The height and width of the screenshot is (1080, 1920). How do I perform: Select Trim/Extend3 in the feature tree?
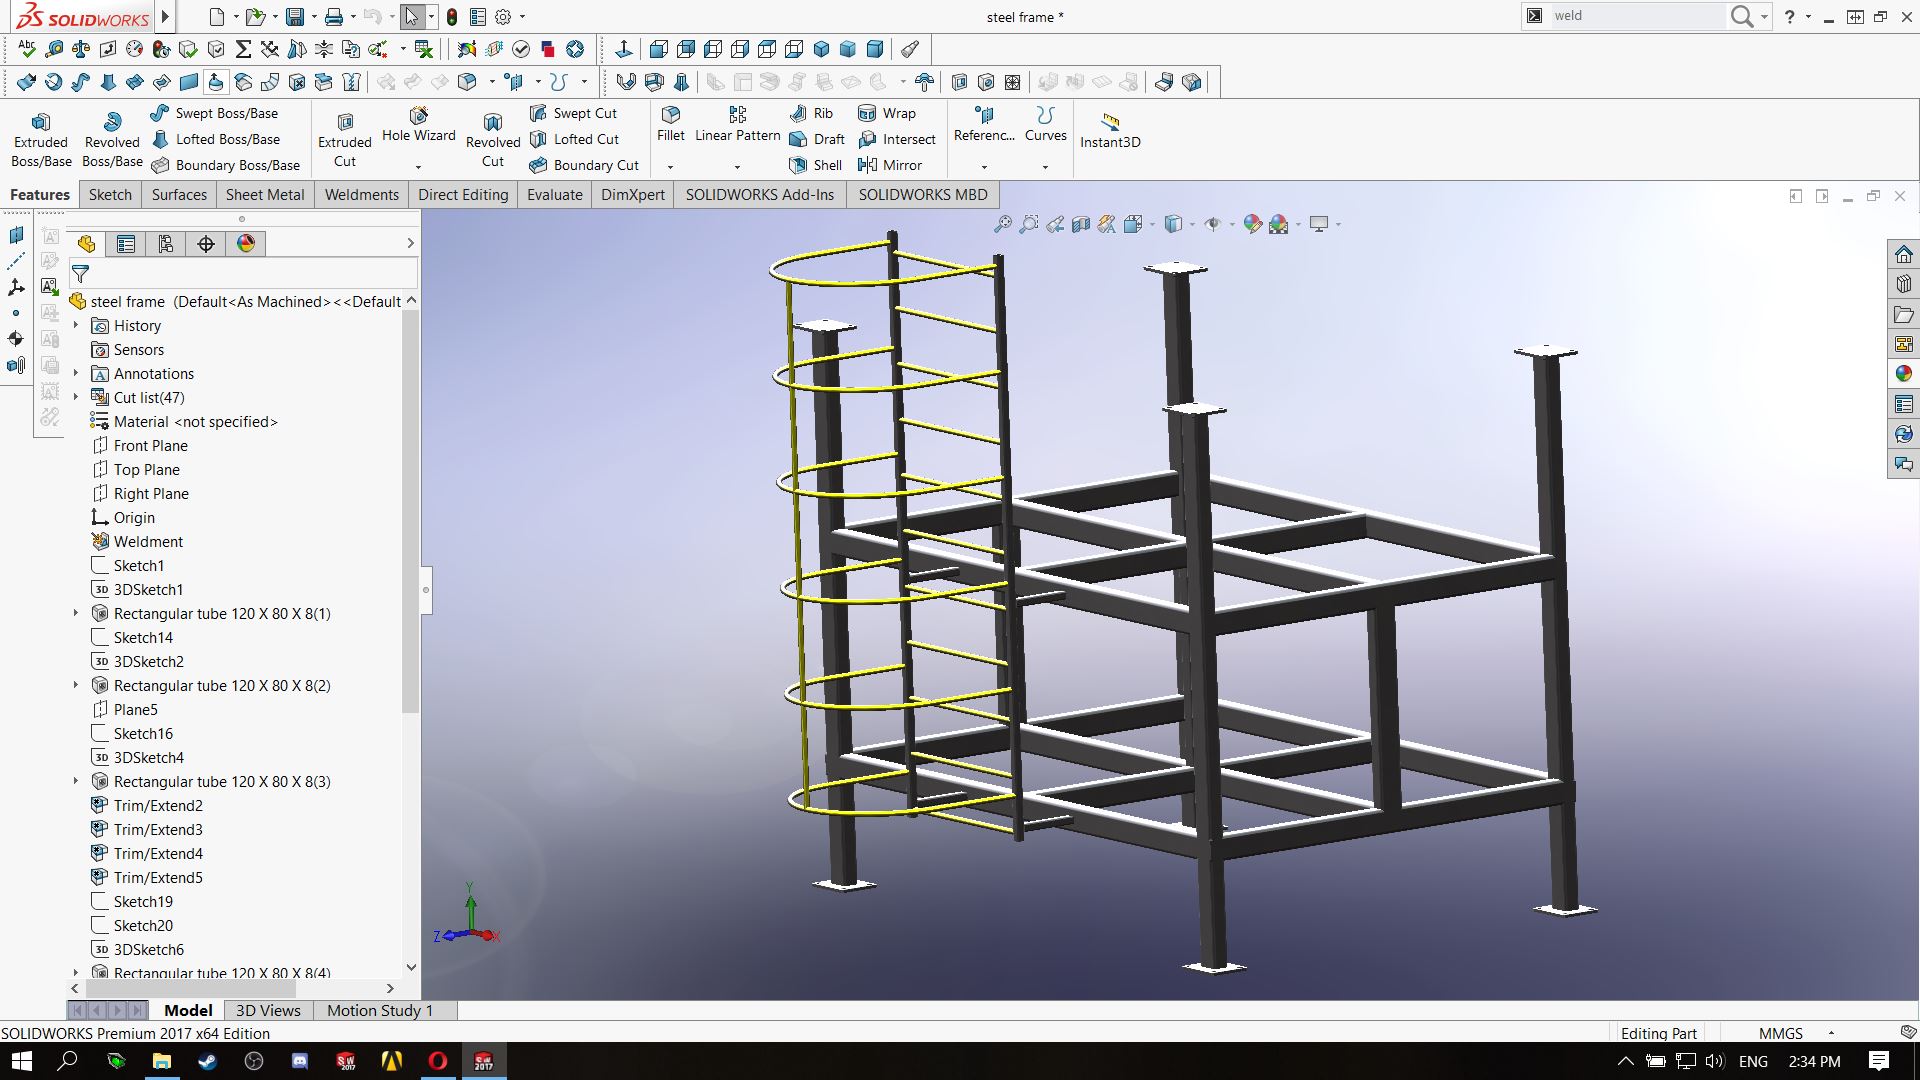point(158,830)
